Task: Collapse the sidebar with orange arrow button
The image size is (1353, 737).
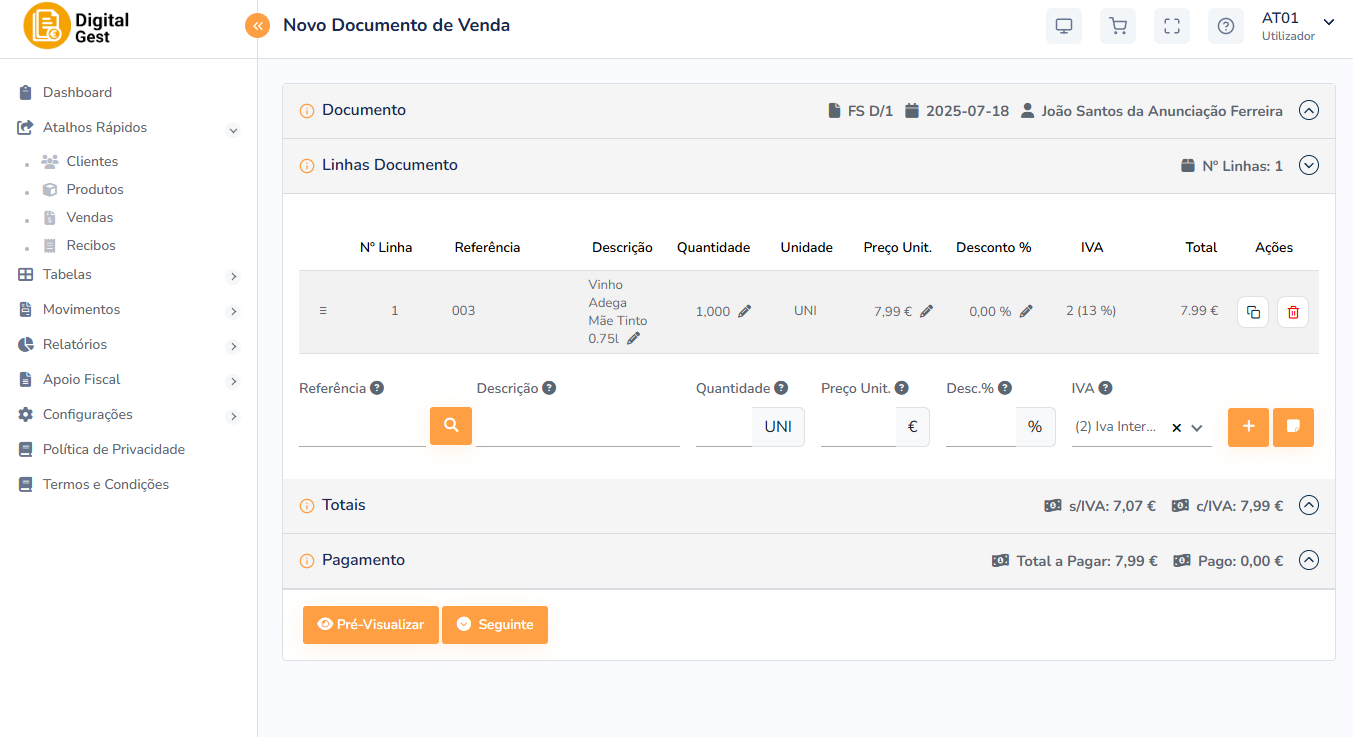Action: tap(258, 26)
